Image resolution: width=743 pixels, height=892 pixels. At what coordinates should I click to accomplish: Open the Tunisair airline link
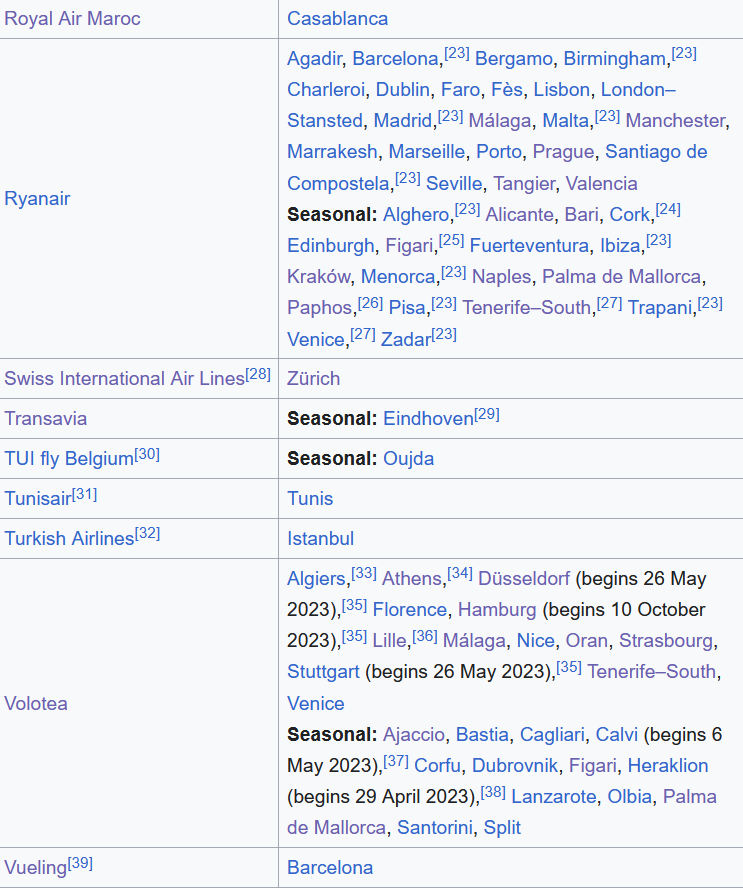click(x=37, y=499)
